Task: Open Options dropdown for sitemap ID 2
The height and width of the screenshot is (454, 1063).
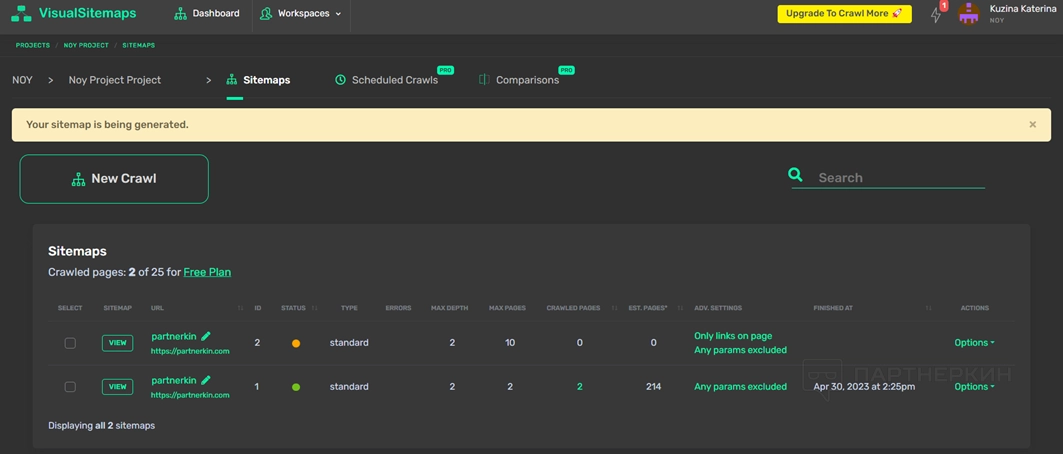Action: tap(974, 343)
